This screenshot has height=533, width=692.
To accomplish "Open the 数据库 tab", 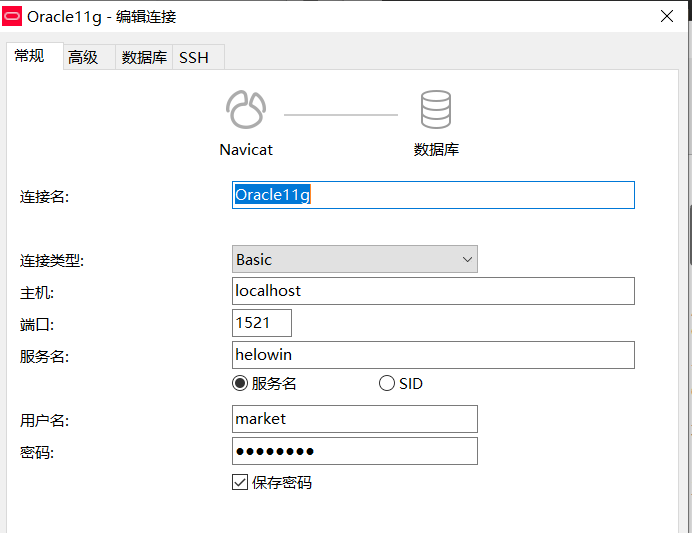I will [144, 57].
